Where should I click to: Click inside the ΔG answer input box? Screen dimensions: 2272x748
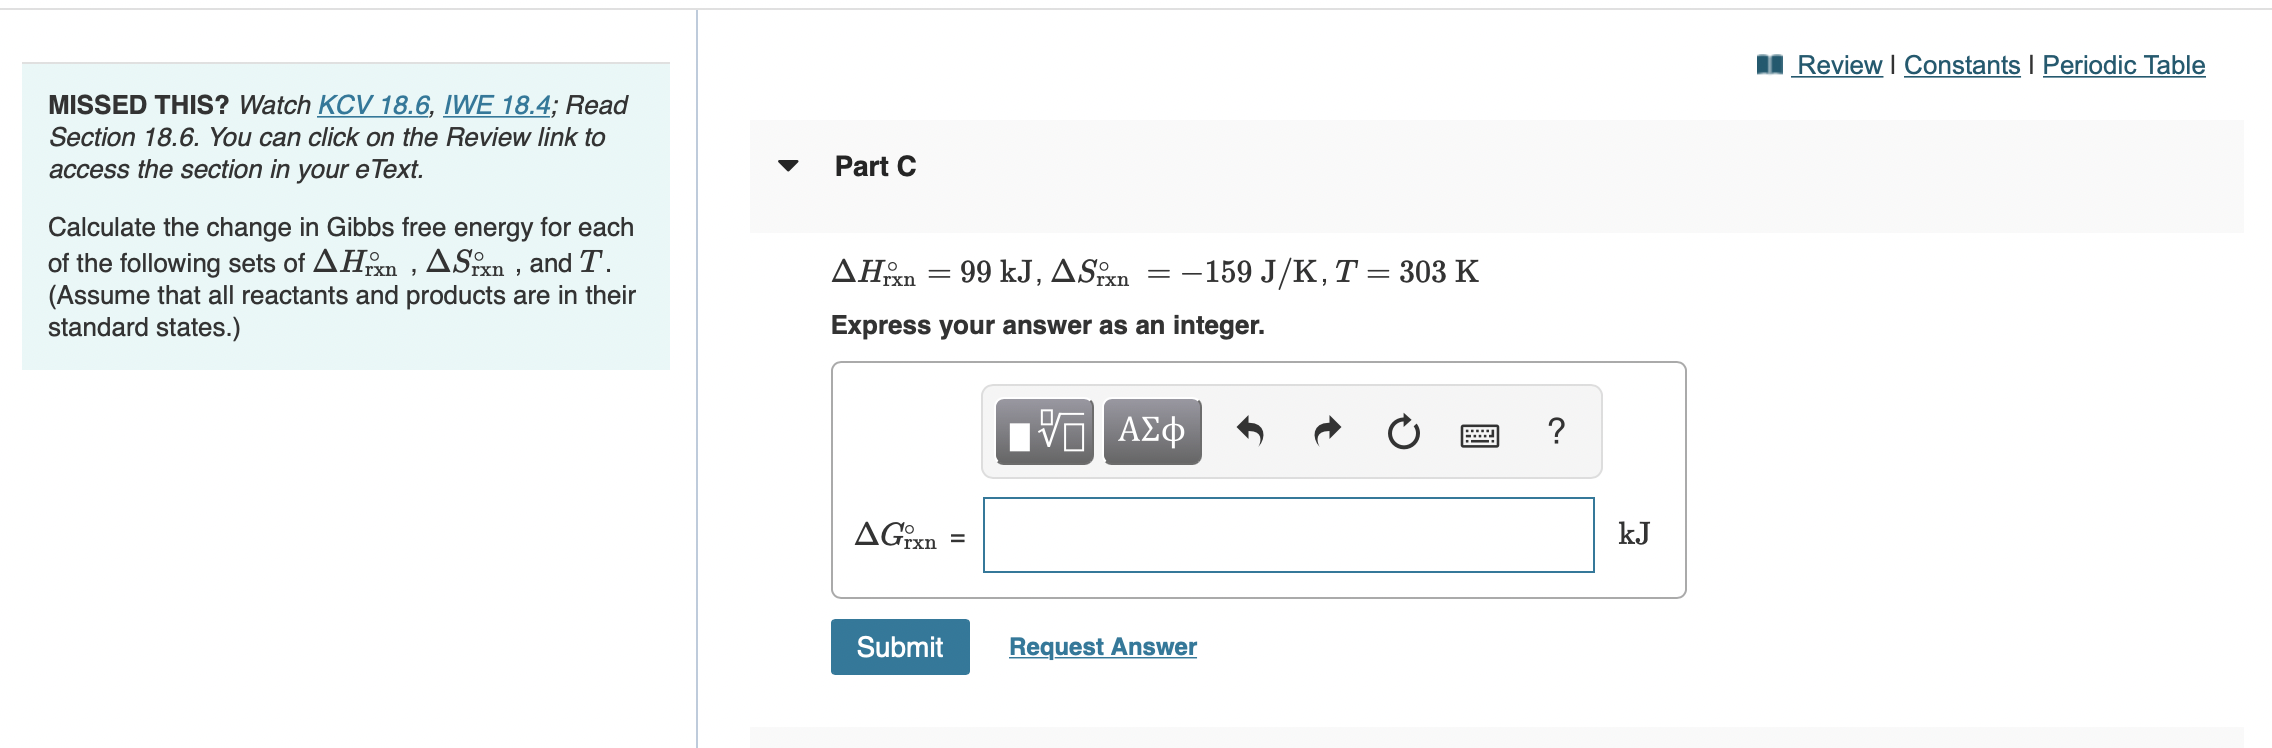click(1290, 533)
